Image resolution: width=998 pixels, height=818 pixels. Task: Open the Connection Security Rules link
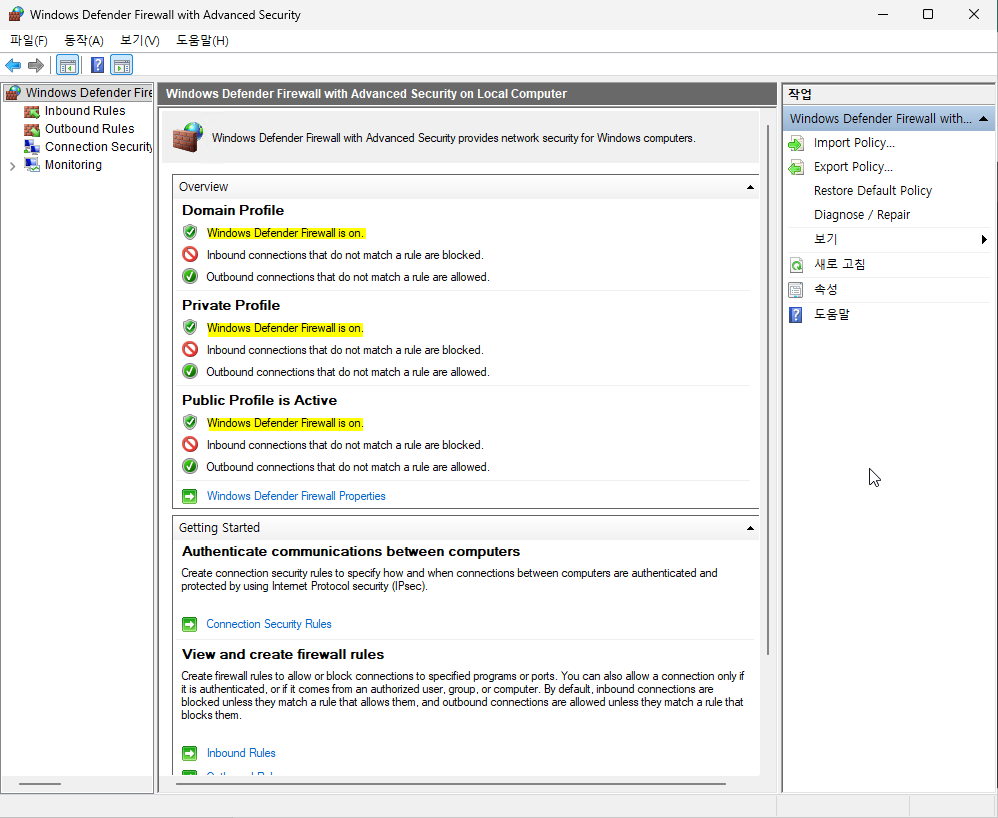click(269, 624)
